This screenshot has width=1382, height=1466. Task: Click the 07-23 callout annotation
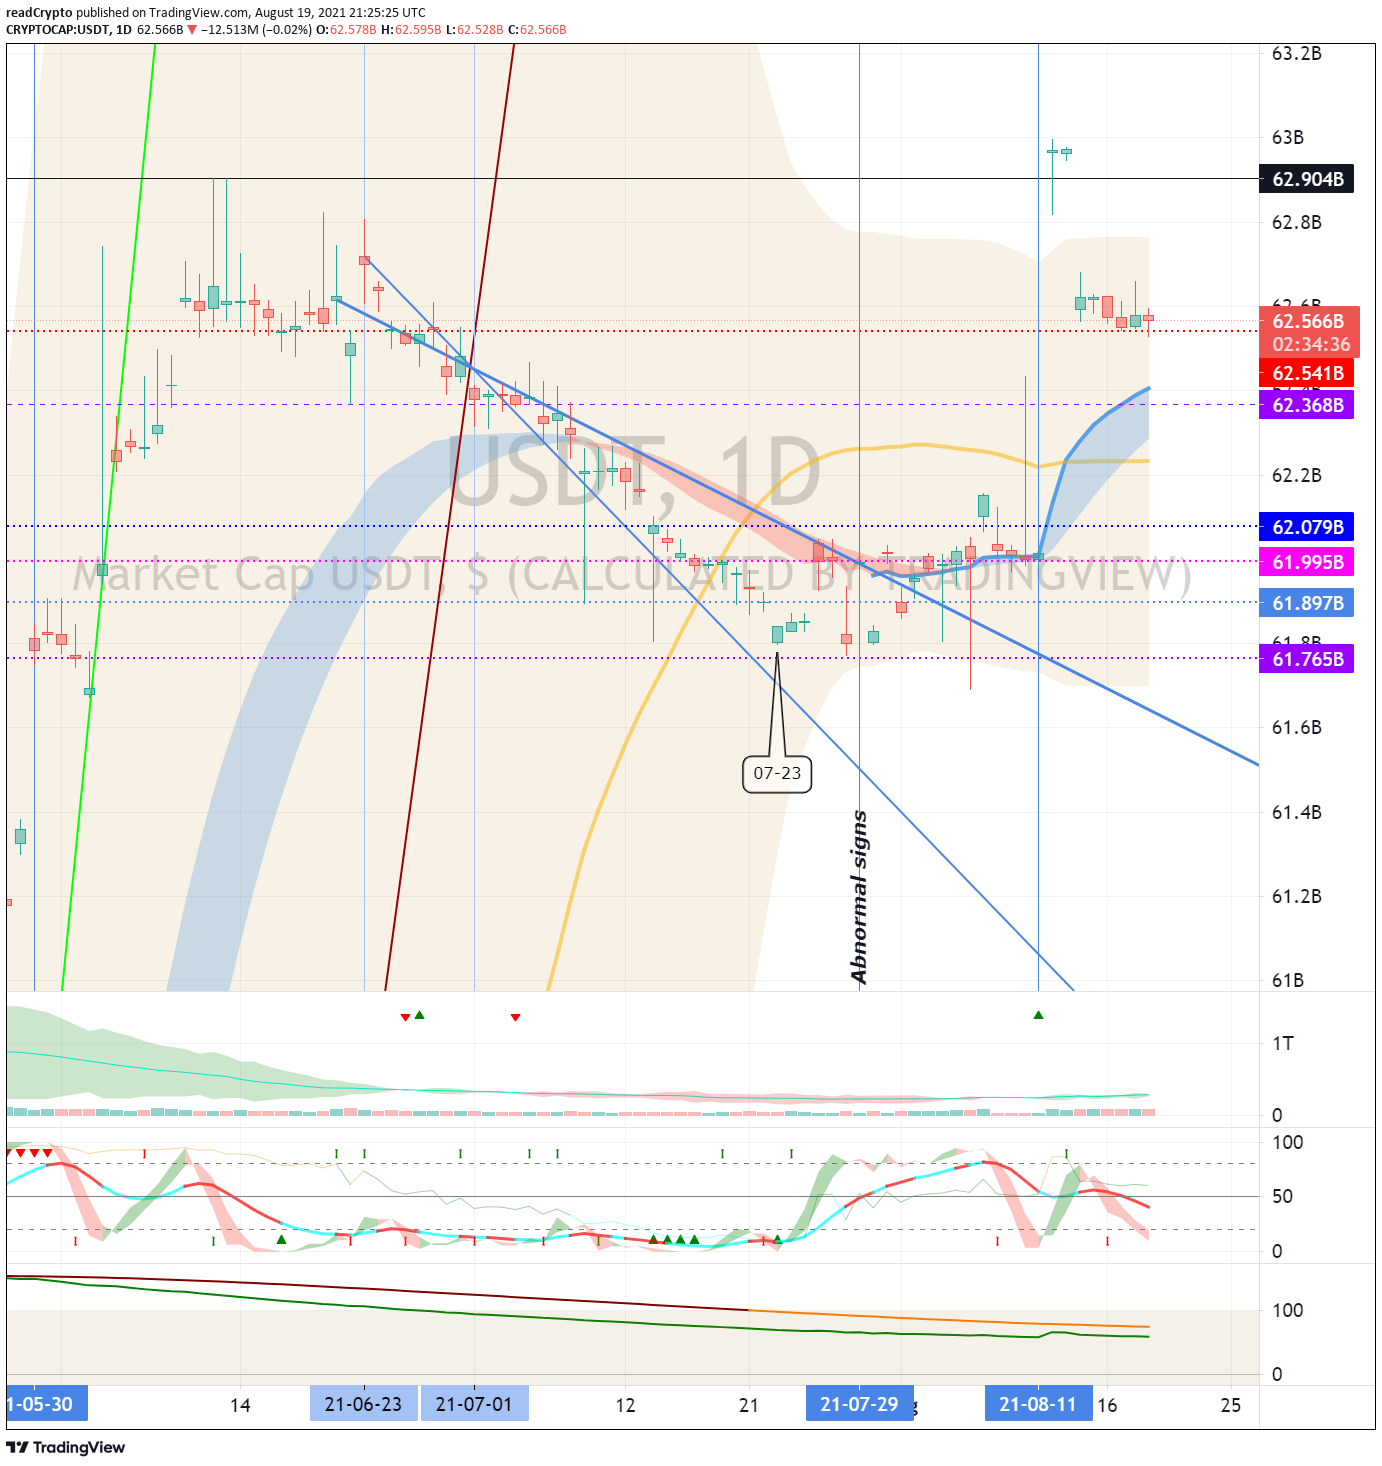point(777,773)
